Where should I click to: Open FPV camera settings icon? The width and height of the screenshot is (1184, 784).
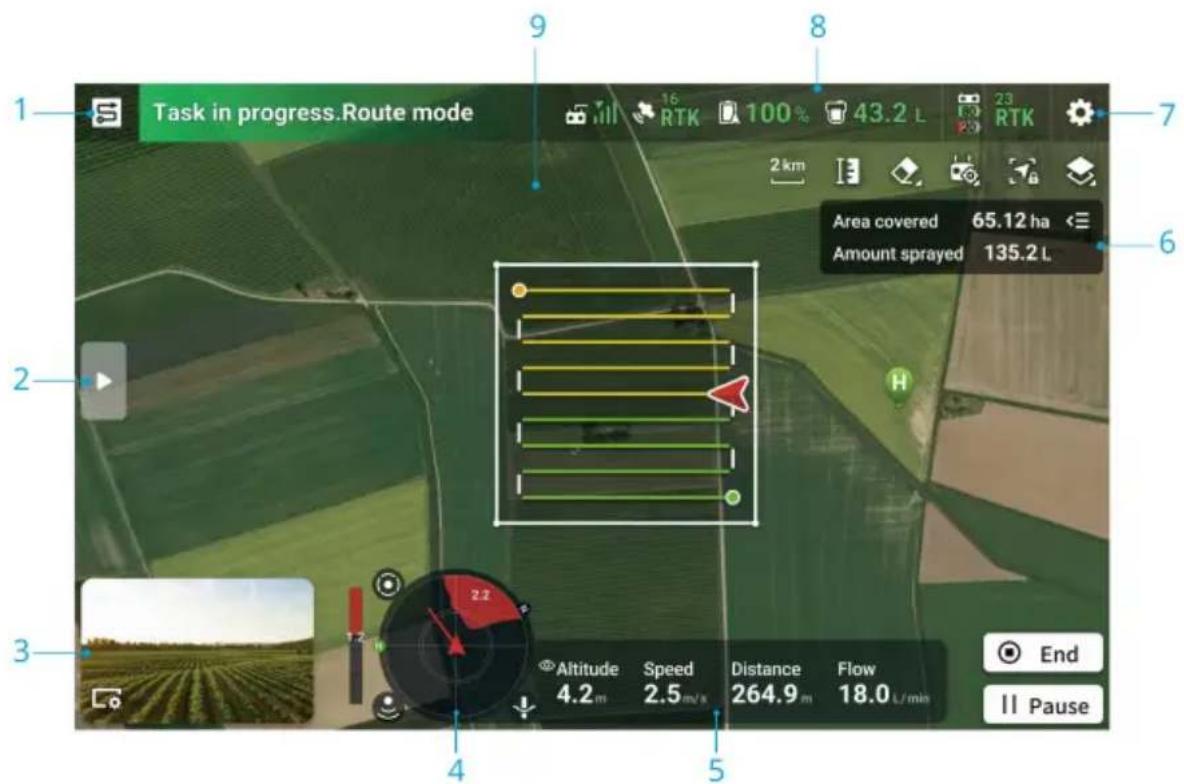(x=106, y=699)
